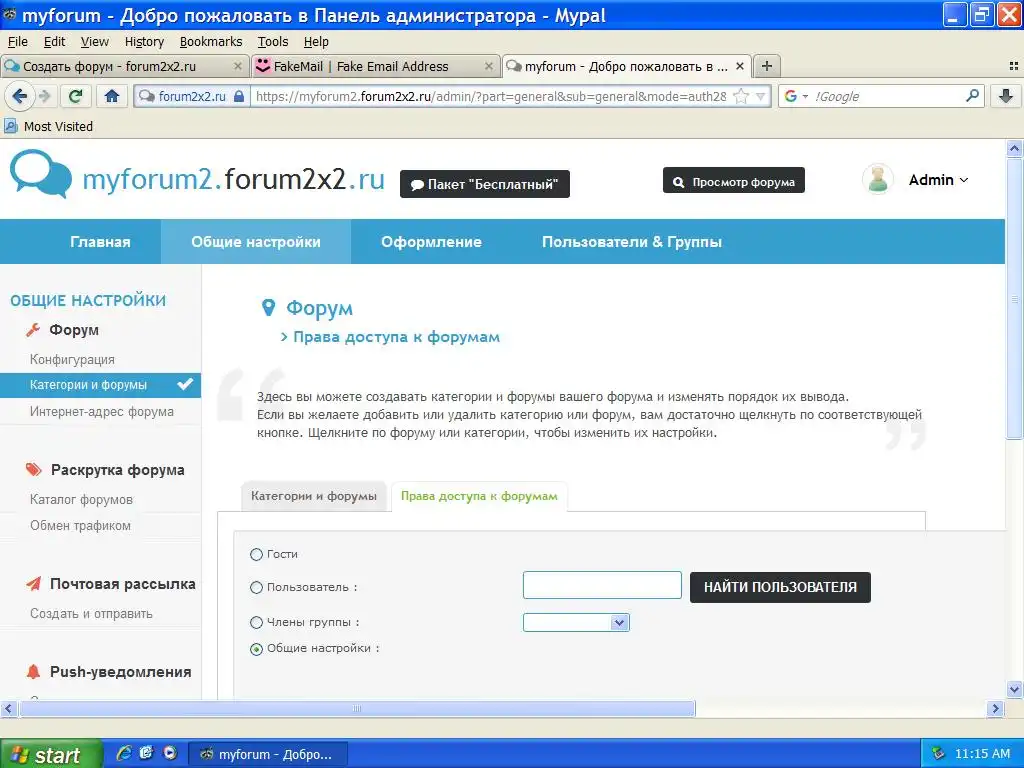Screen dimensions: 1024x768
Task: Expand the Admin account menu chevron
Action: point(964,180)
